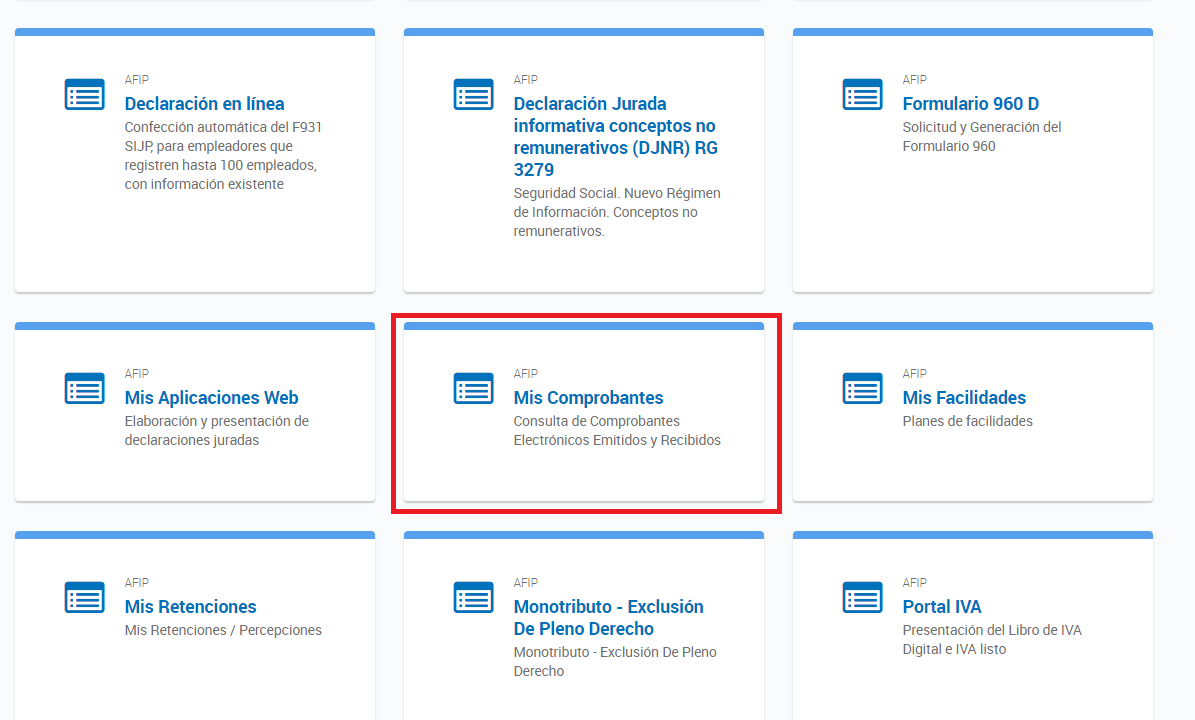Click the gray Monotributo exclusion description text
Screen dimensions: 1195x720
[615, 661]
